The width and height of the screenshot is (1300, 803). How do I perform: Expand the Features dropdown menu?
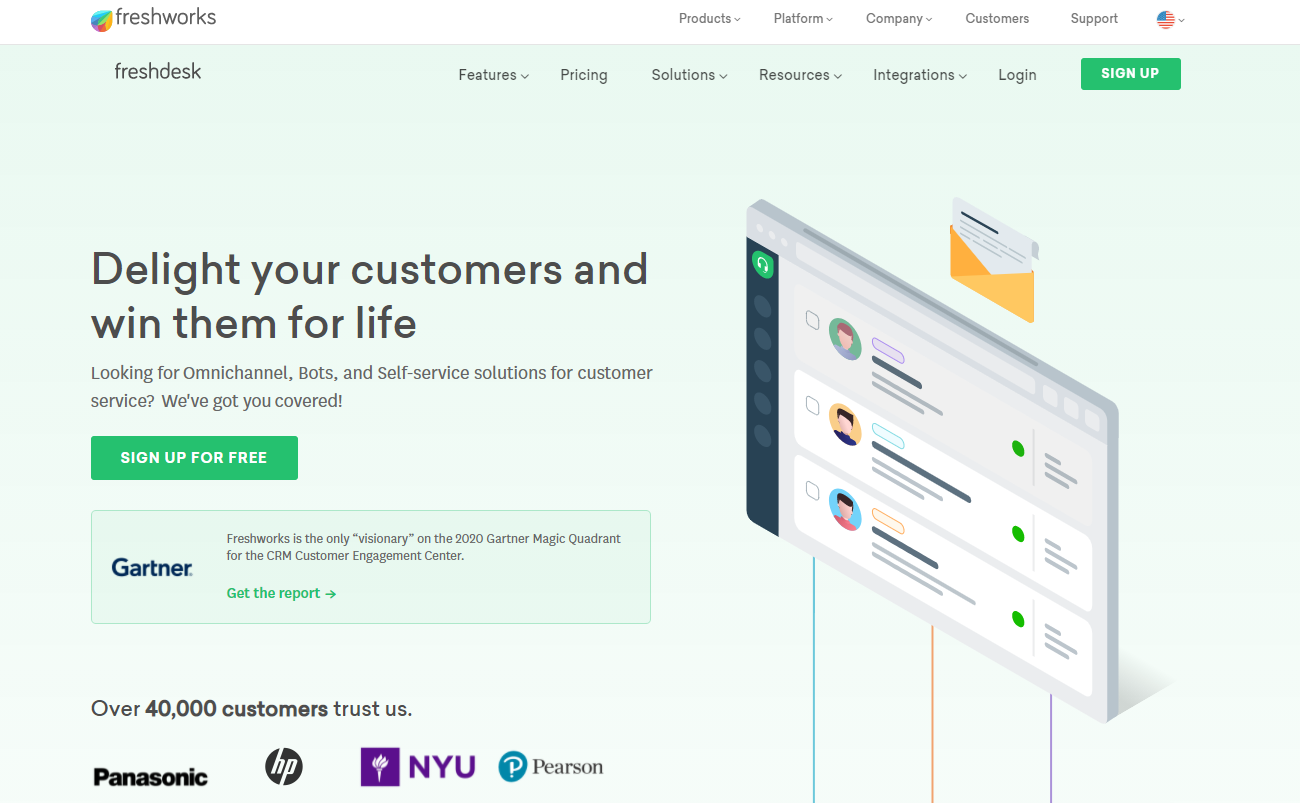coord(493,75)
